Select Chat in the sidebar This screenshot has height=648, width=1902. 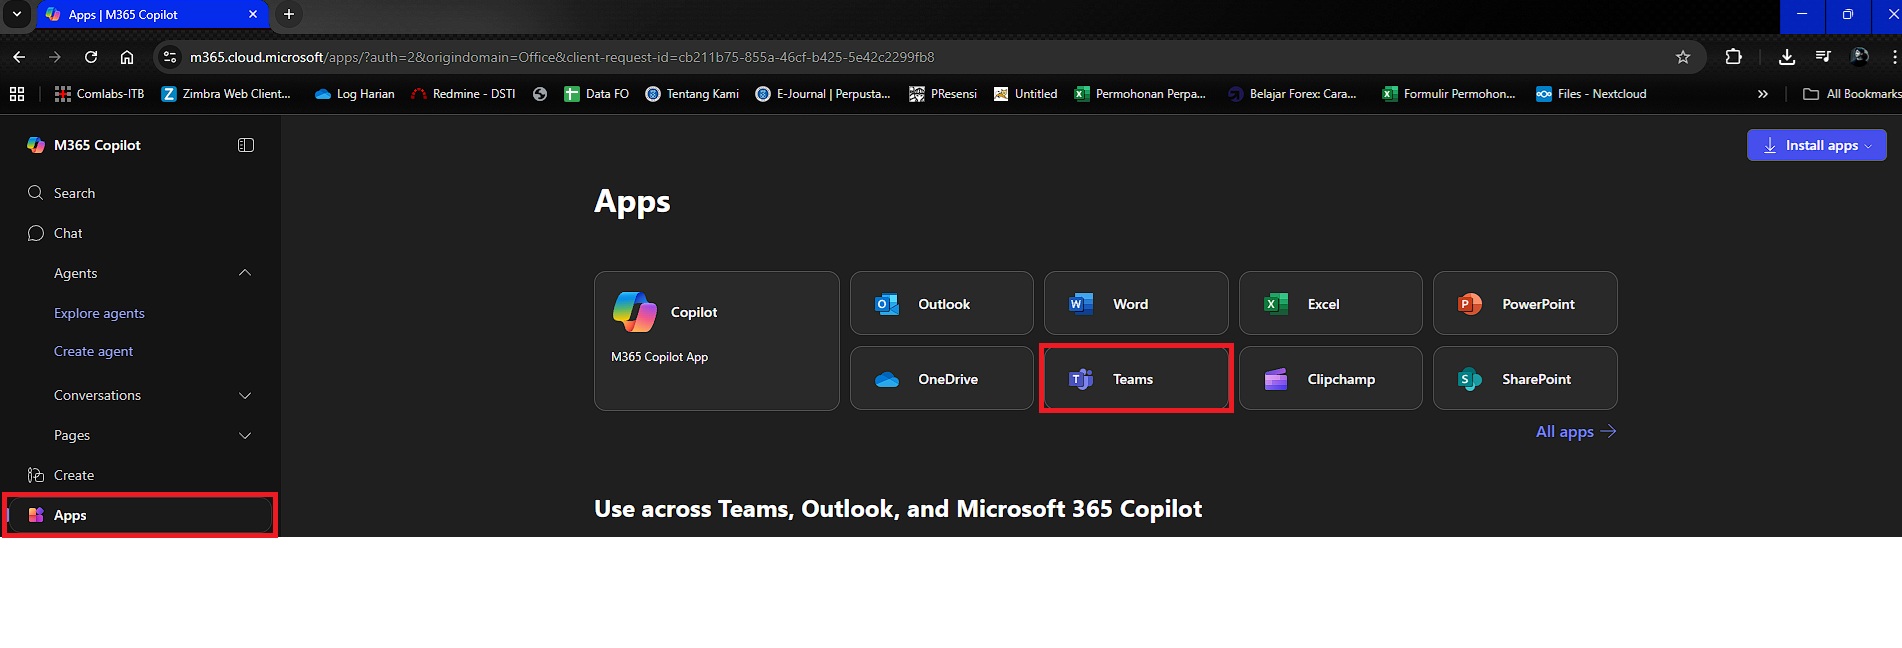pos(68,233)
